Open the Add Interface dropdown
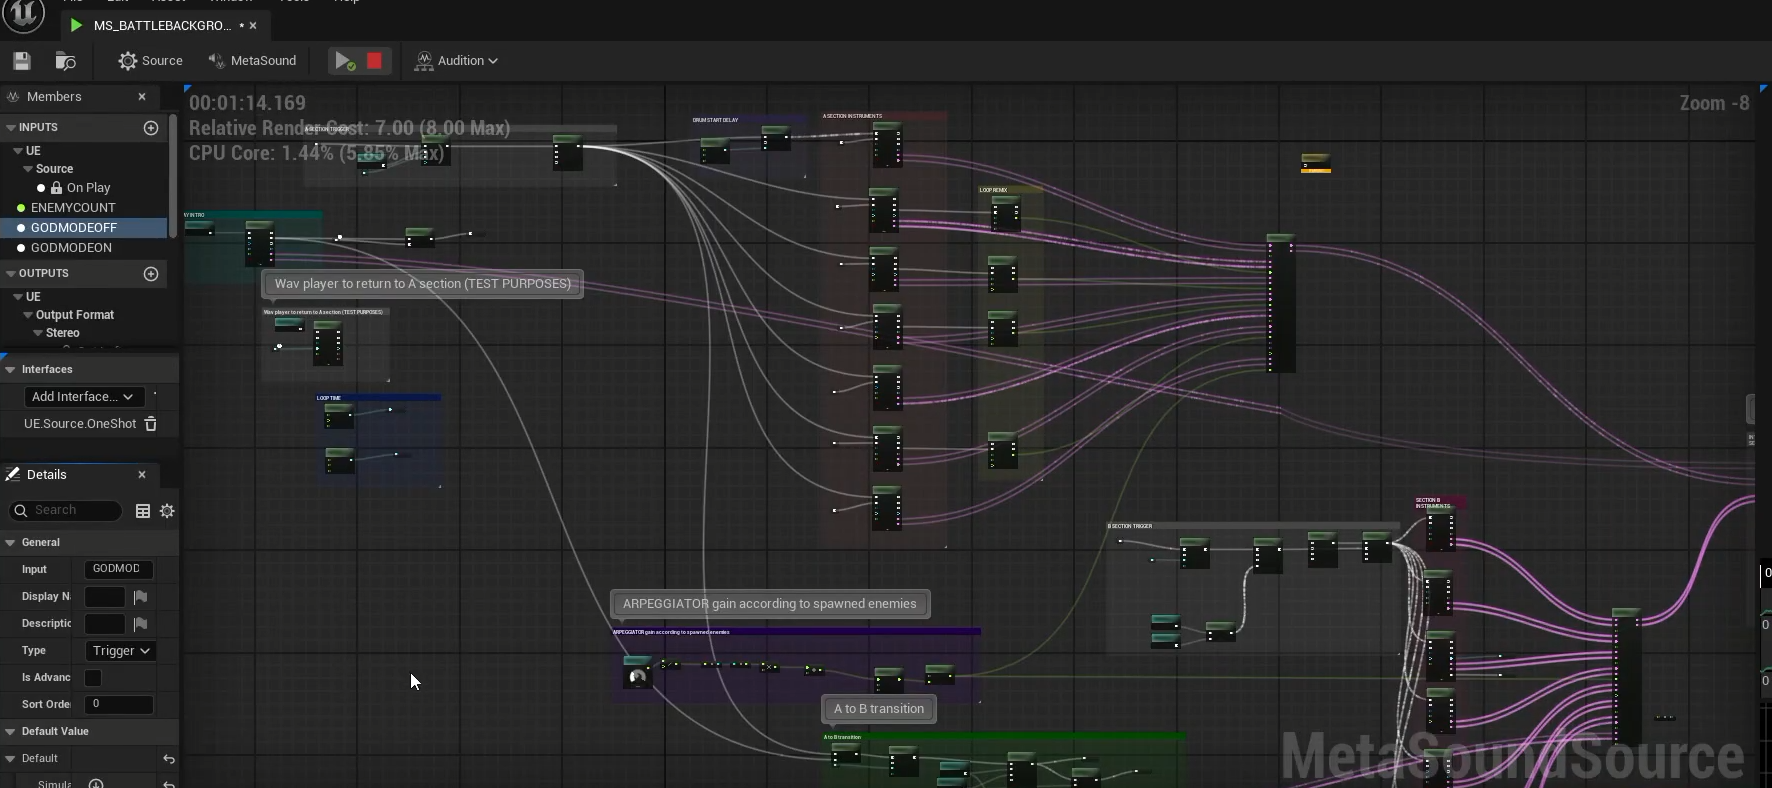1772x788 pixels. tap(84, 397)
